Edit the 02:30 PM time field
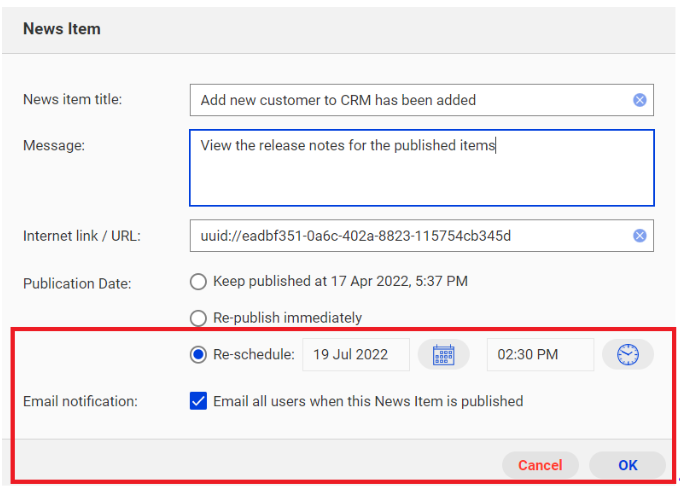Viewport: 680px width, 488px height. pos(540,354)
